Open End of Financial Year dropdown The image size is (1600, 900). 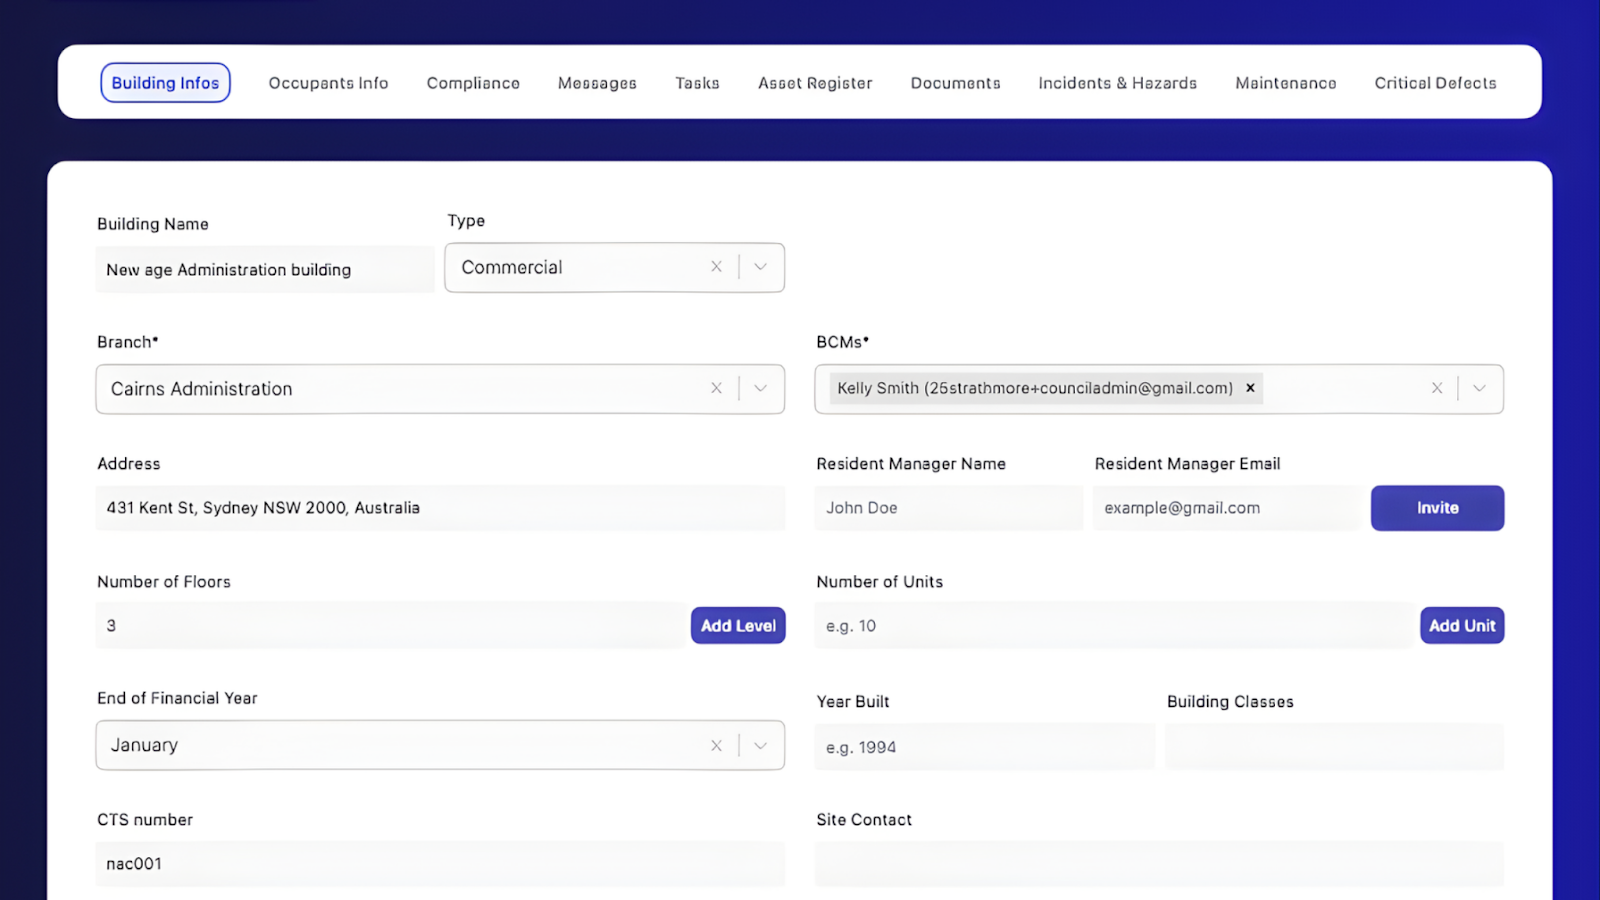pyautogui.click(x=761, y=746)
